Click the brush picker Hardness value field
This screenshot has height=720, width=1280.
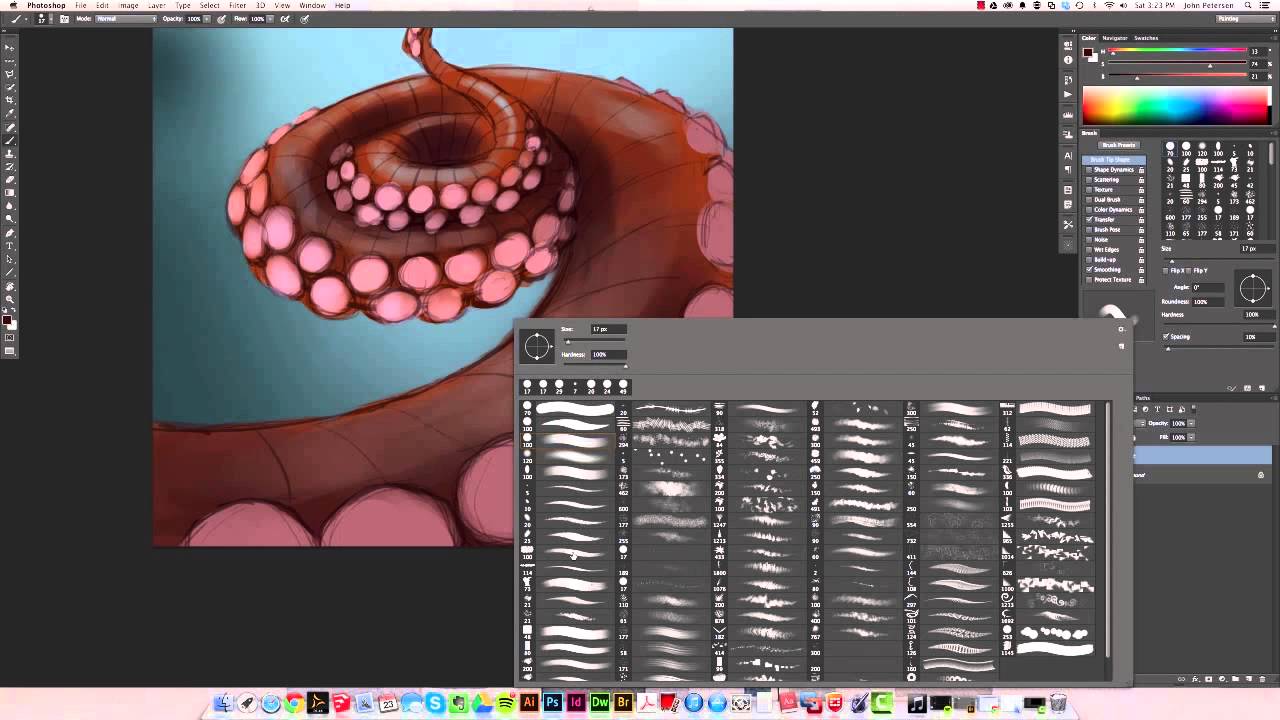[x=608, y=354]
